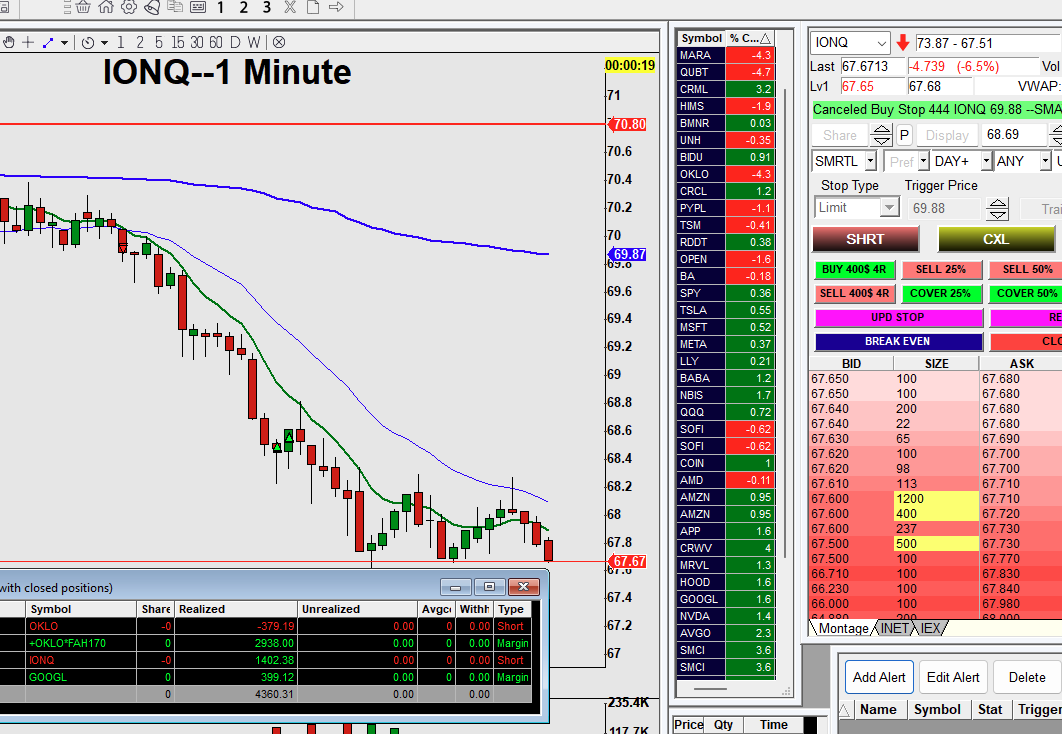Set chart to 15 minute timeframe
This screenshot has height=734, width=1062.
point(177,43)
